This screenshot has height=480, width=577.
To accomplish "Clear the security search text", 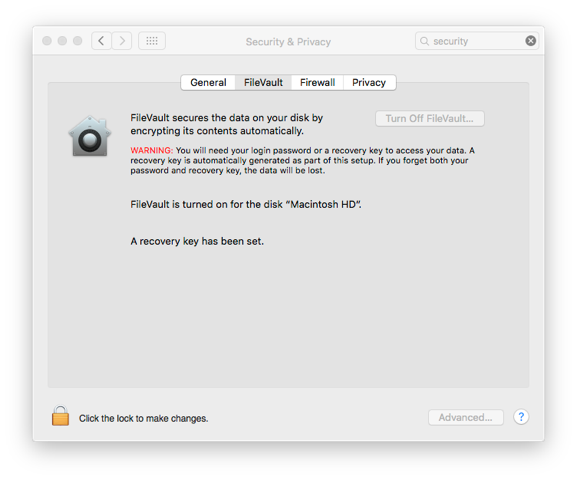I will (530, 40).
